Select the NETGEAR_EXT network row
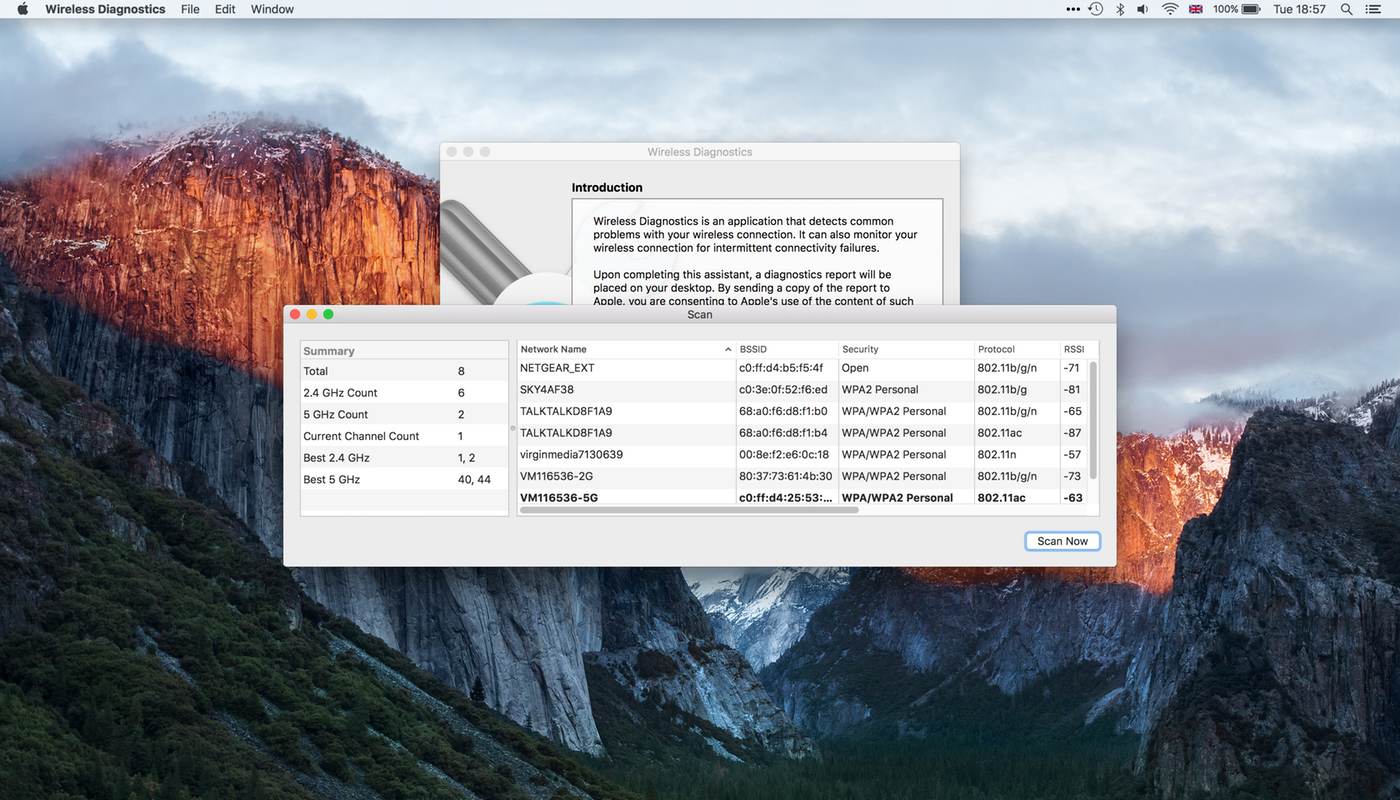This screenshot has height=800, width=1400. [x=802, y=368]
